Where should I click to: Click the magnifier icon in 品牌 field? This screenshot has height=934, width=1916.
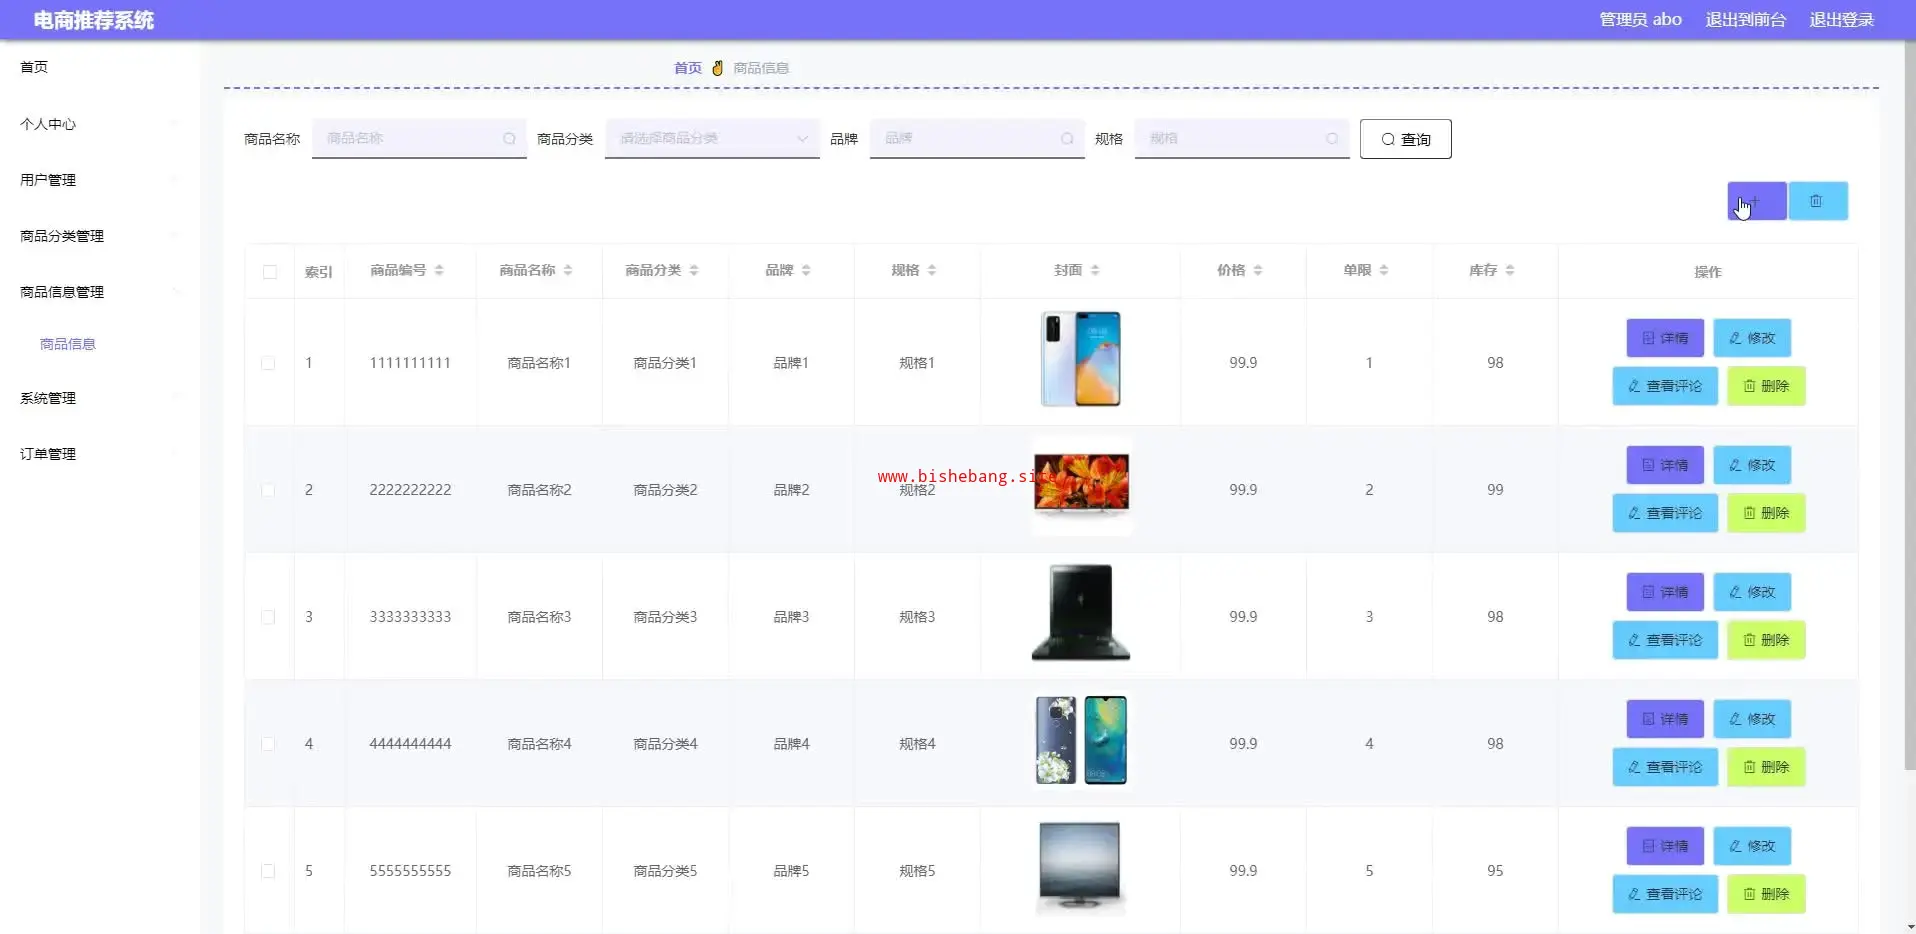pos(1067,139)
